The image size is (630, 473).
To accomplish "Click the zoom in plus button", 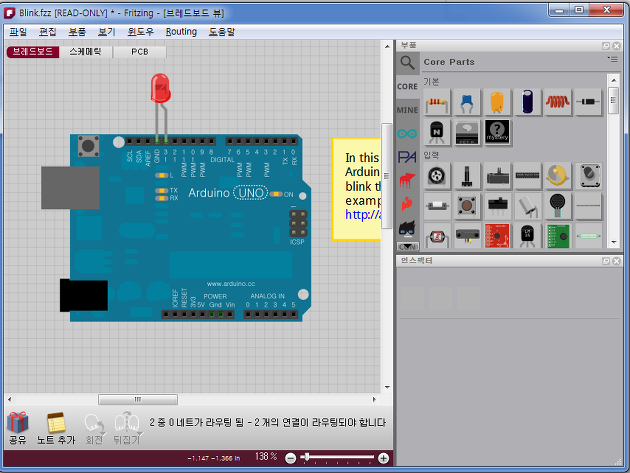I will click(384, 458).
